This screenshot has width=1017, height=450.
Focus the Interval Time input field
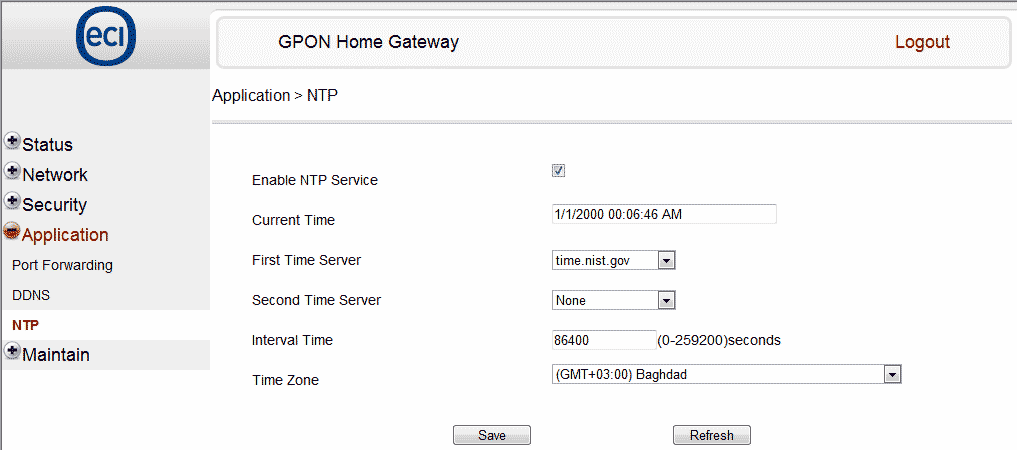[603, 340]
